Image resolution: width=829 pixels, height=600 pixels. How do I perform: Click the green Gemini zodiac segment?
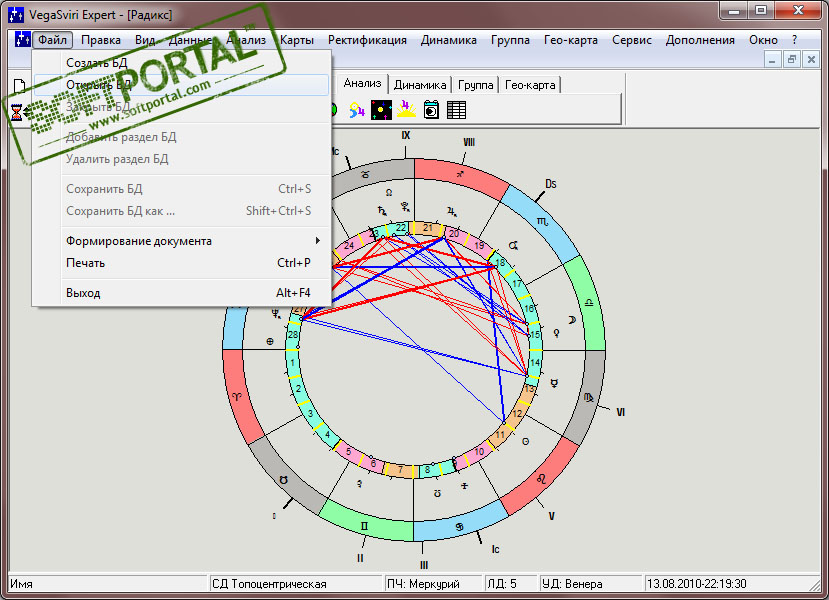(x=365, y=525)
